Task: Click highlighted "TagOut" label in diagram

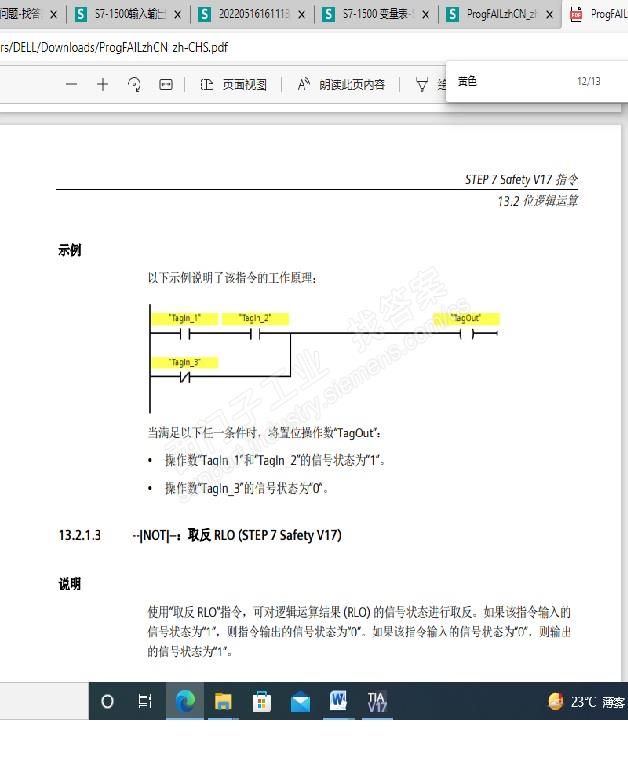Action: [x=466, y=318]
